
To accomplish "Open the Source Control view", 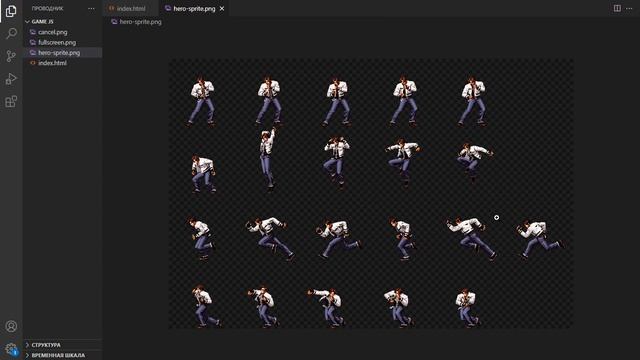I will tap(11, 56).
